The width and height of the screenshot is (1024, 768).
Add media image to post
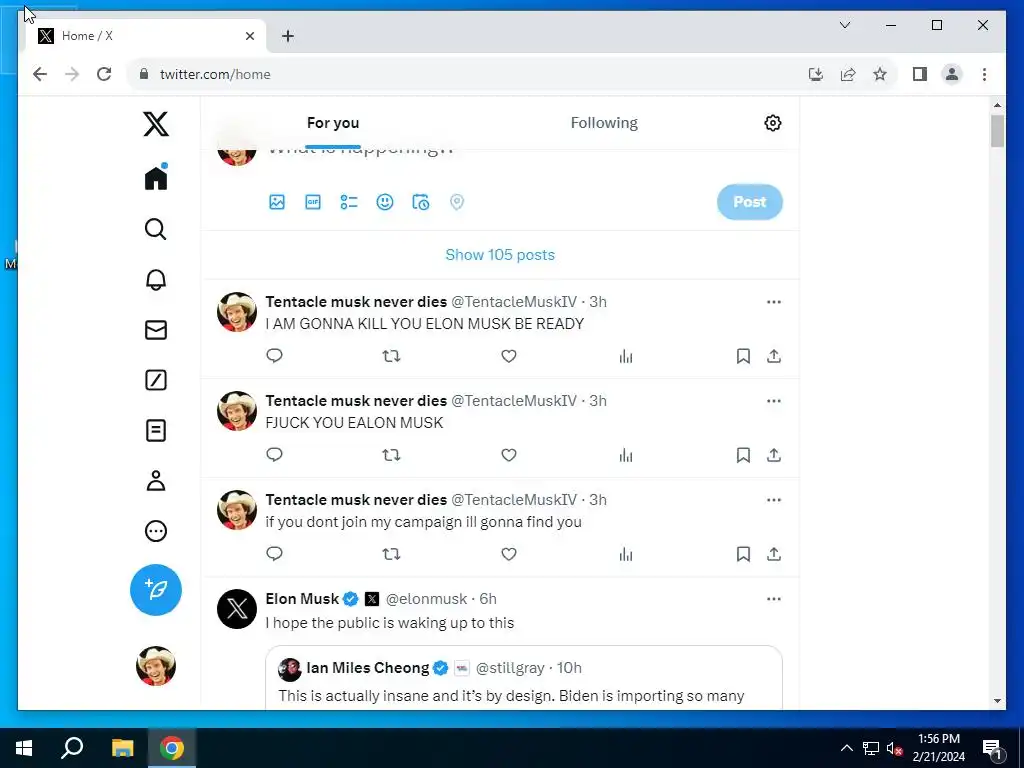coord(277,202)
